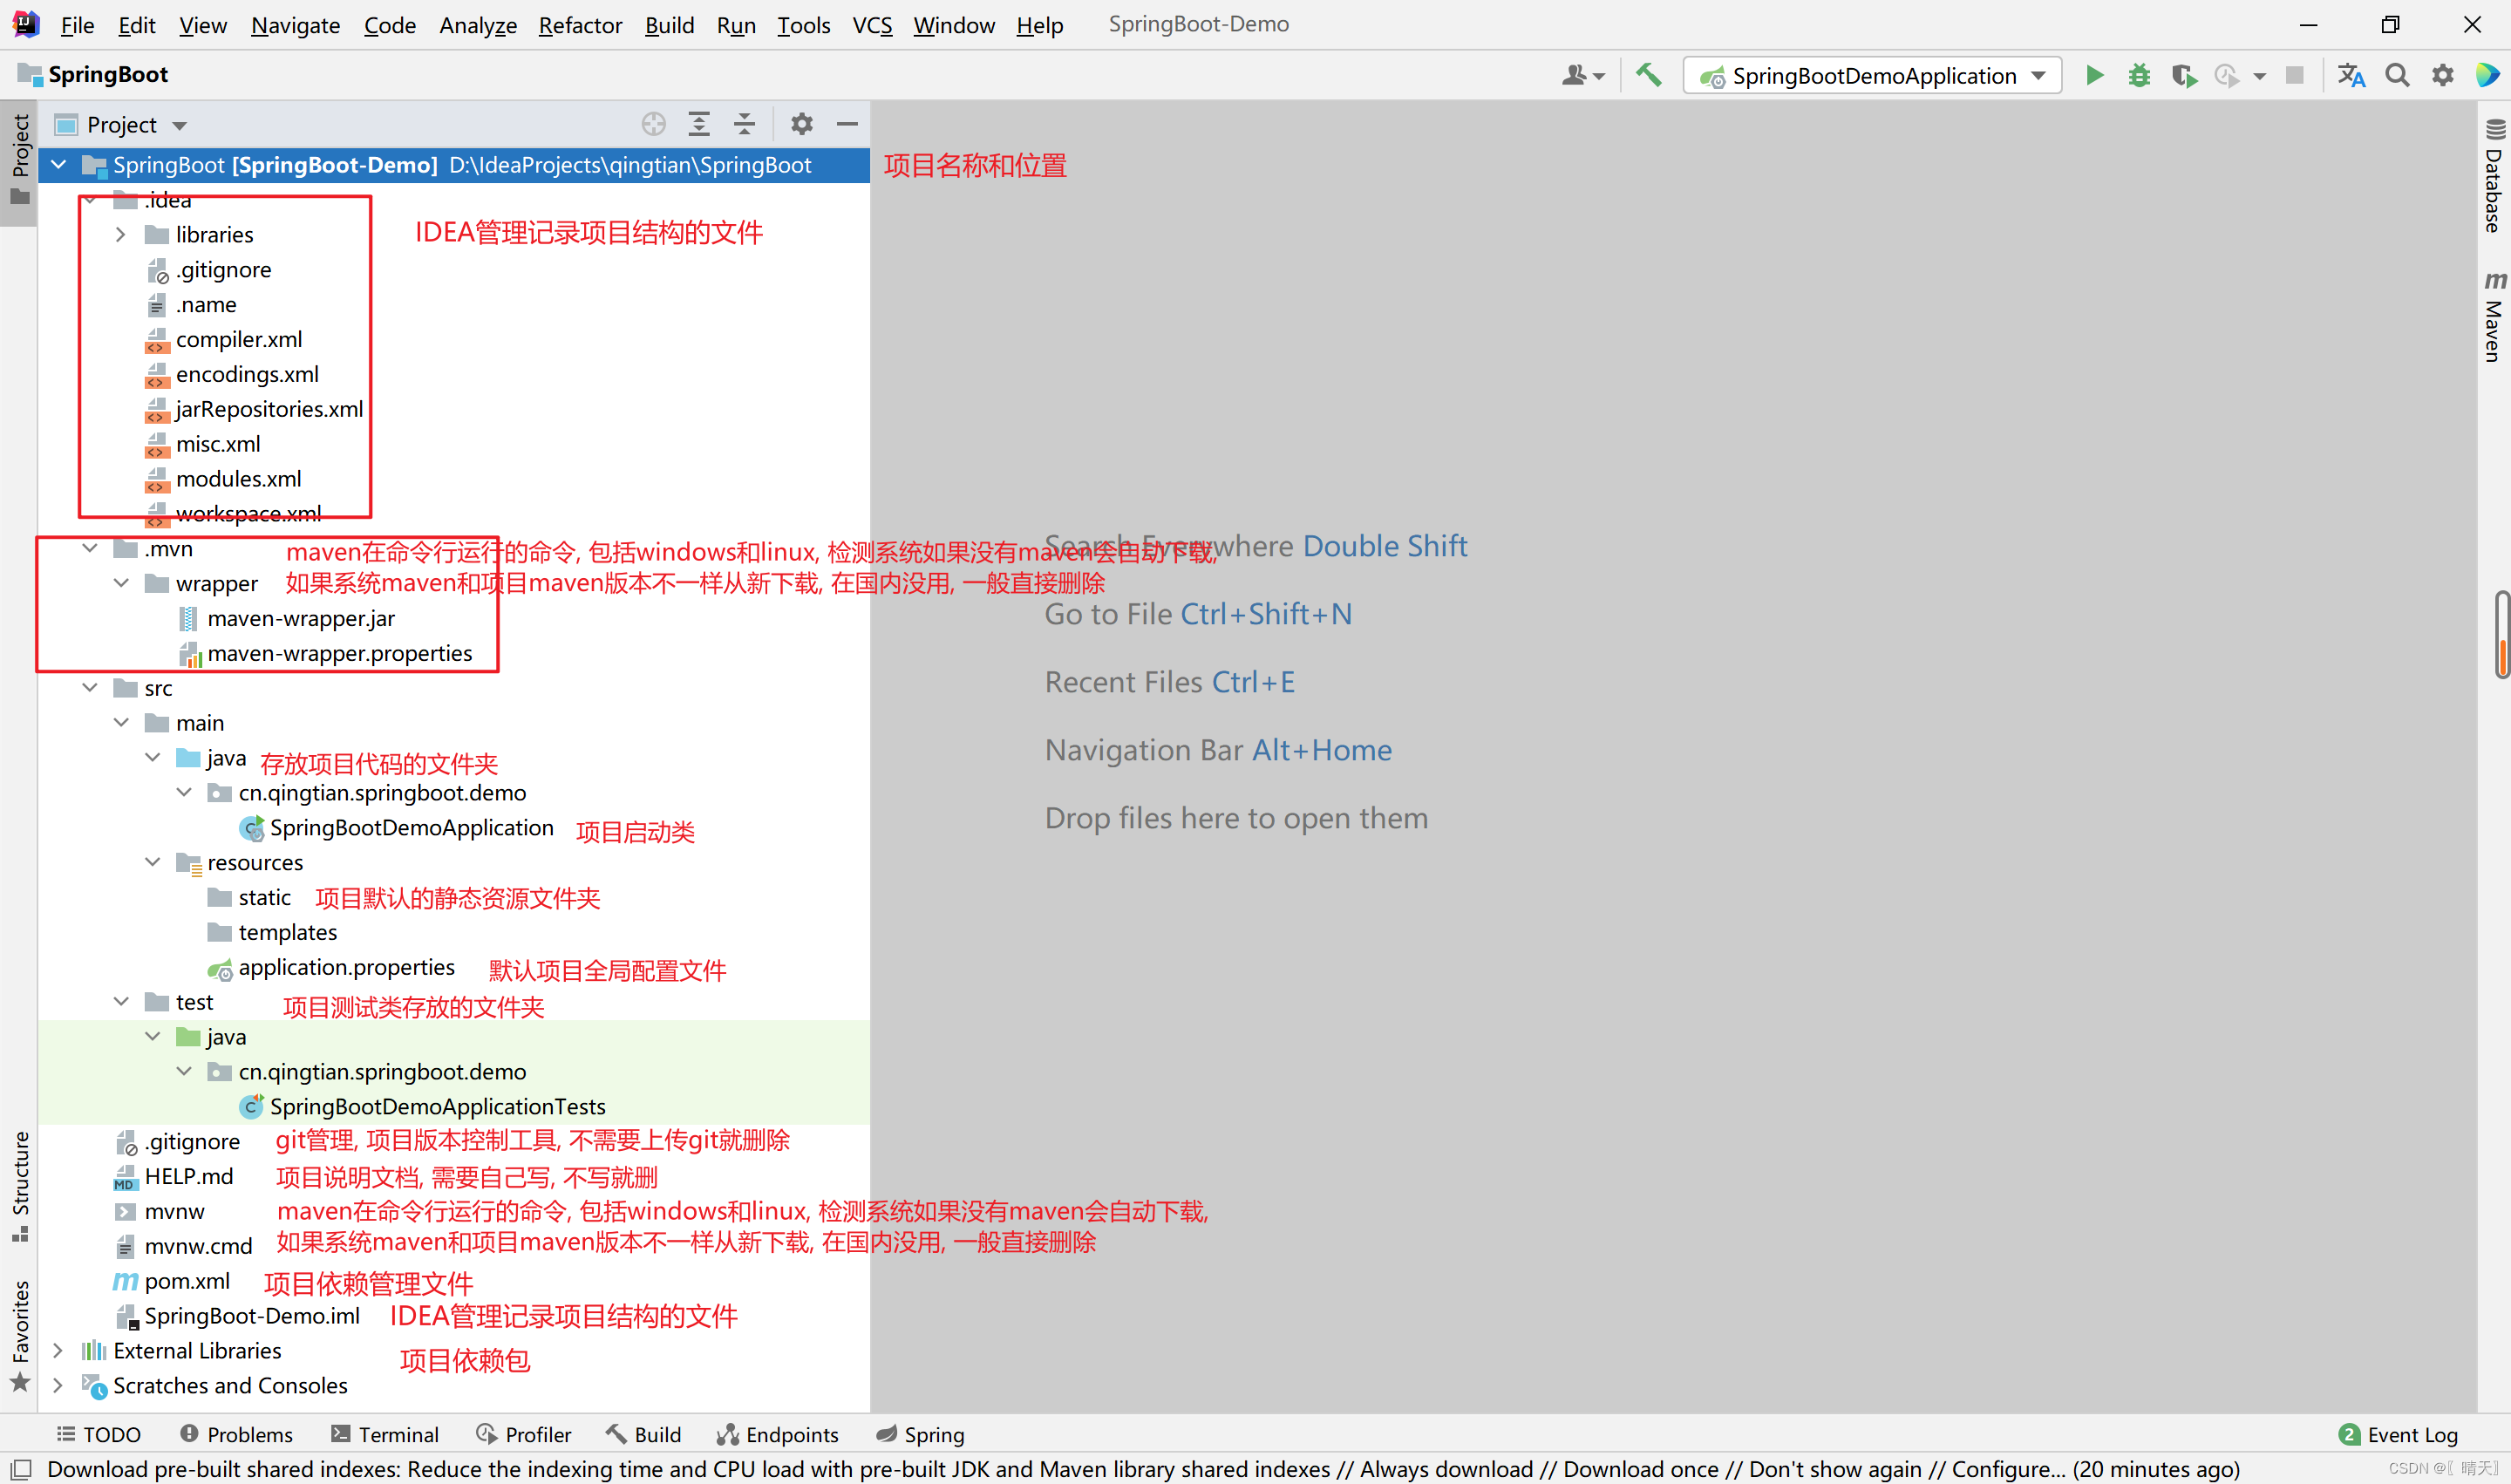
Task: Hide the Project tool window panel
Action: click(847, 124)
